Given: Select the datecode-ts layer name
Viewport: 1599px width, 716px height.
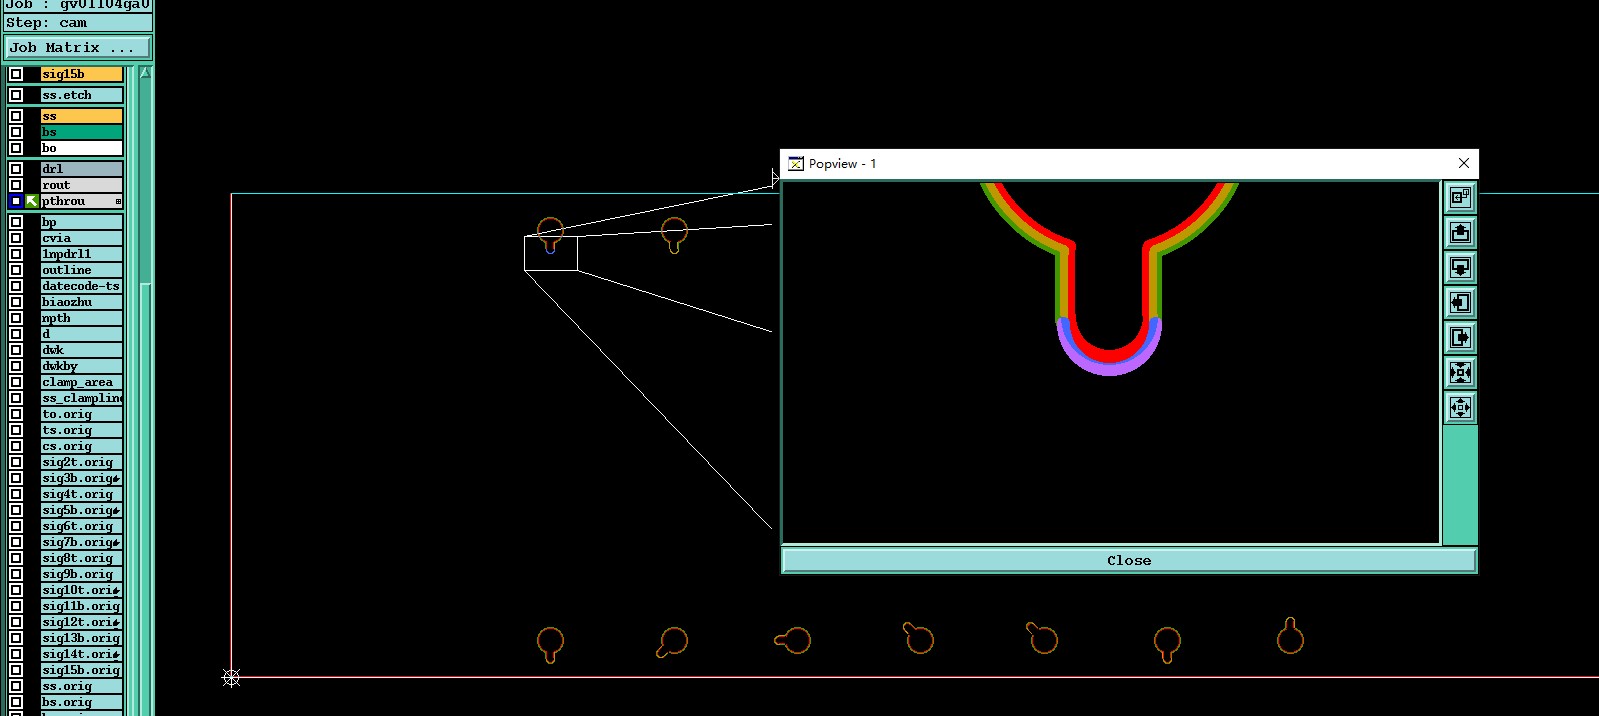Looking at the screenshot, I should point(81,286).
